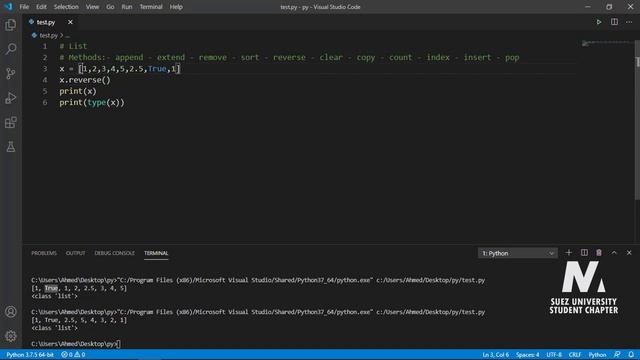Image resolution: width=640 pixels, height=360 pixels.
Task: Open notifications bell in status bar
Action: [x=631, y=354]
